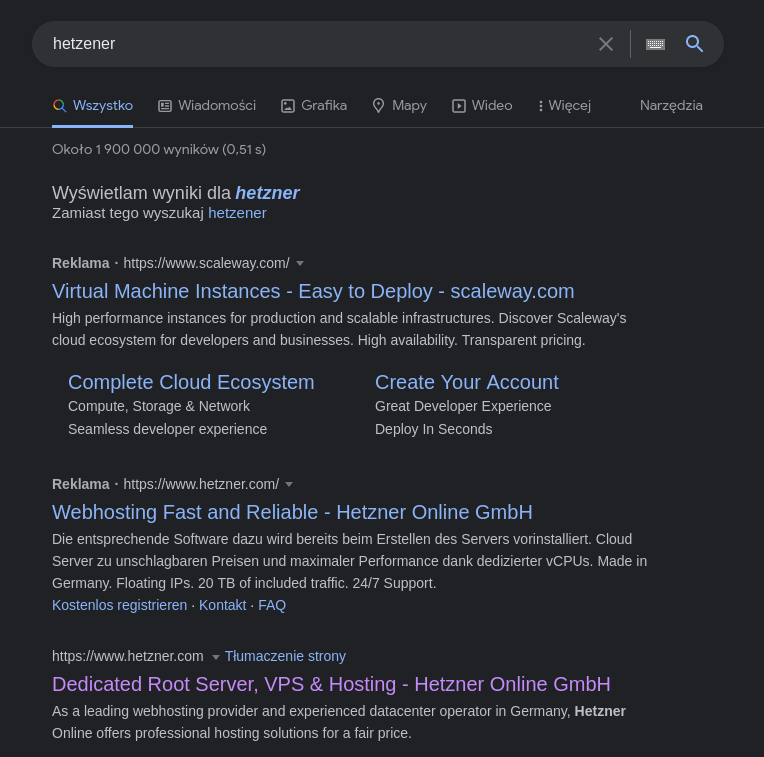This screenshot has width=764, height=757.
Task: Click the magnifying glass search button
Action: pyautogui.click(x=694, y=44)
